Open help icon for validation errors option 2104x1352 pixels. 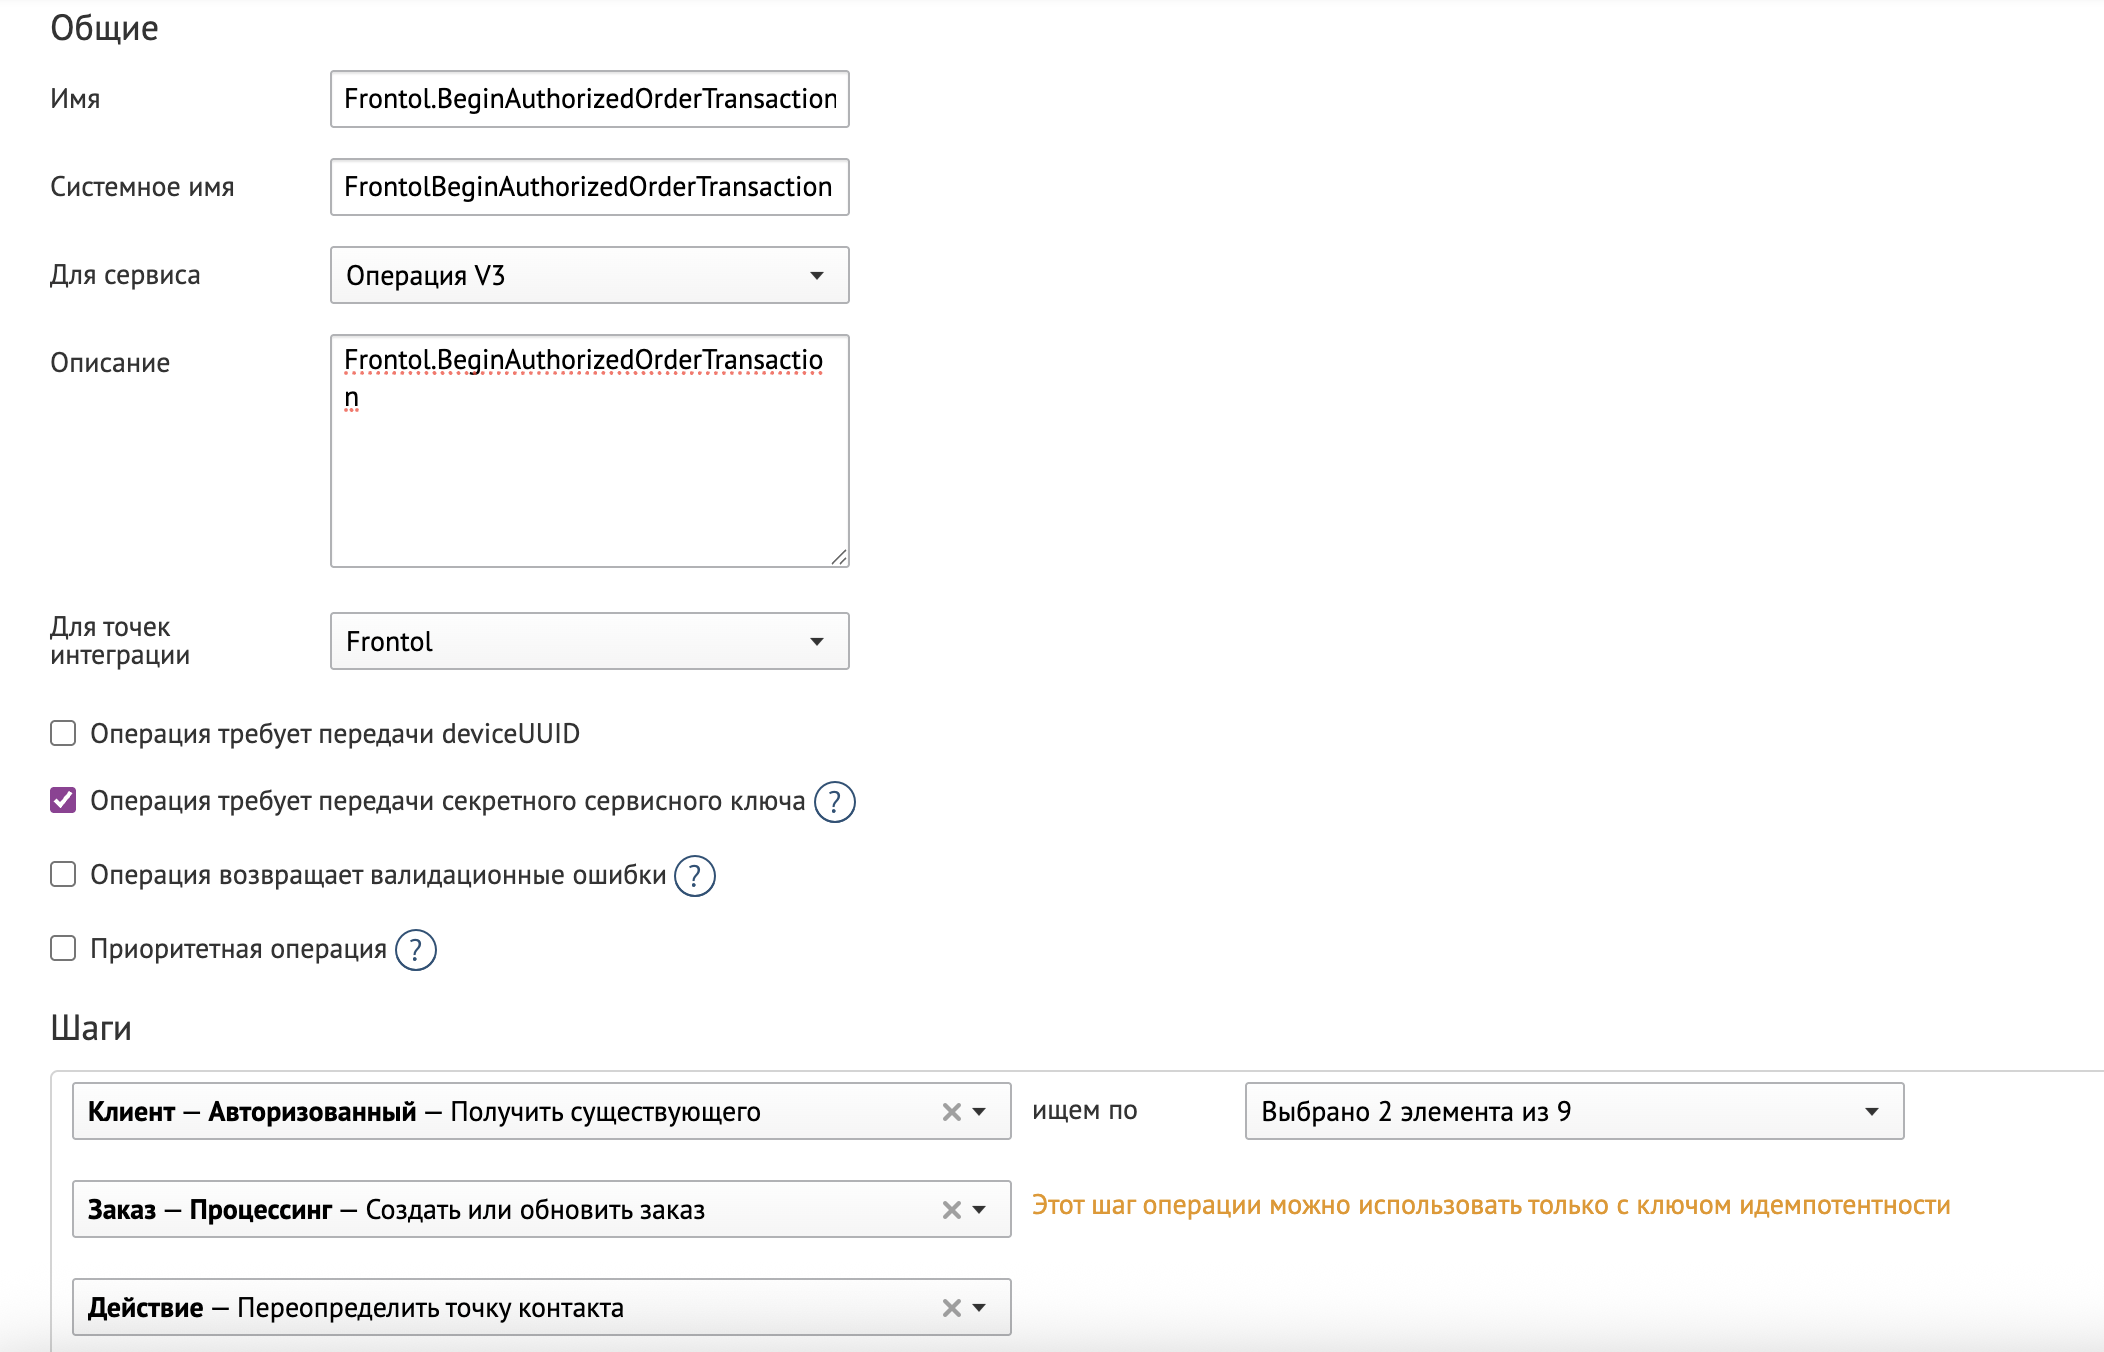[695, 876]
